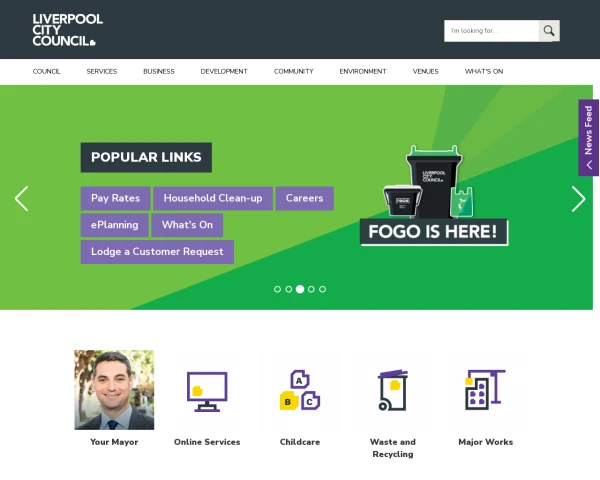Open the Online Services monitor icon
Screen dimensions: 600x480
click(207, 391)
